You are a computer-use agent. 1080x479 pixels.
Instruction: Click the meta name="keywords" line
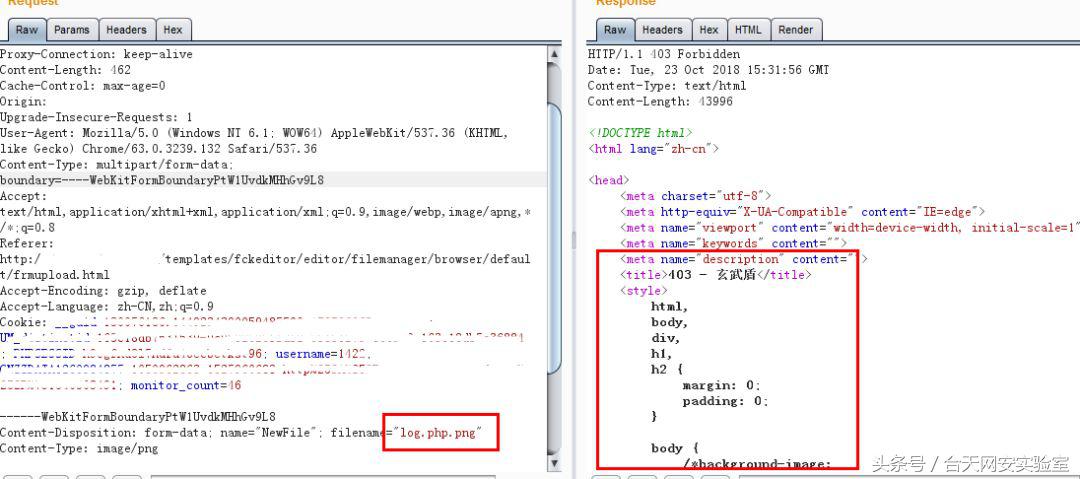tap(732, 243)
